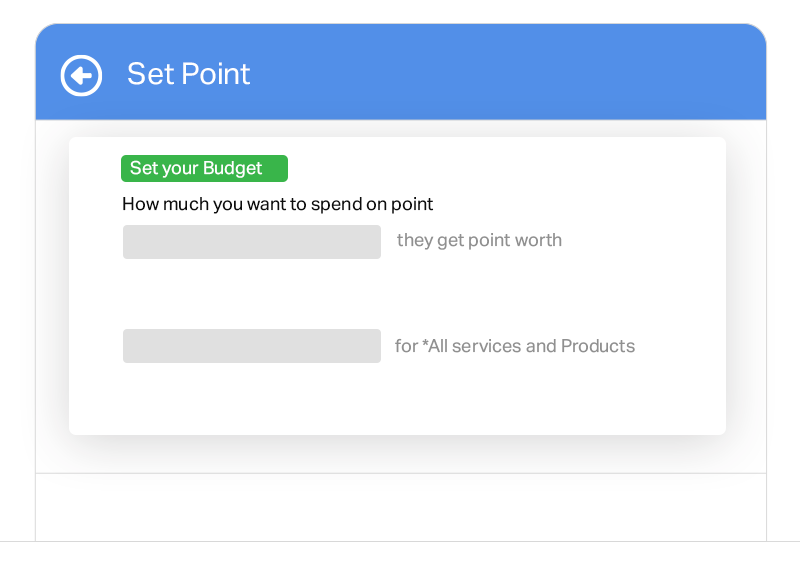
Task: Click the 'Products' word in gray label
Action: pos(598,346)
